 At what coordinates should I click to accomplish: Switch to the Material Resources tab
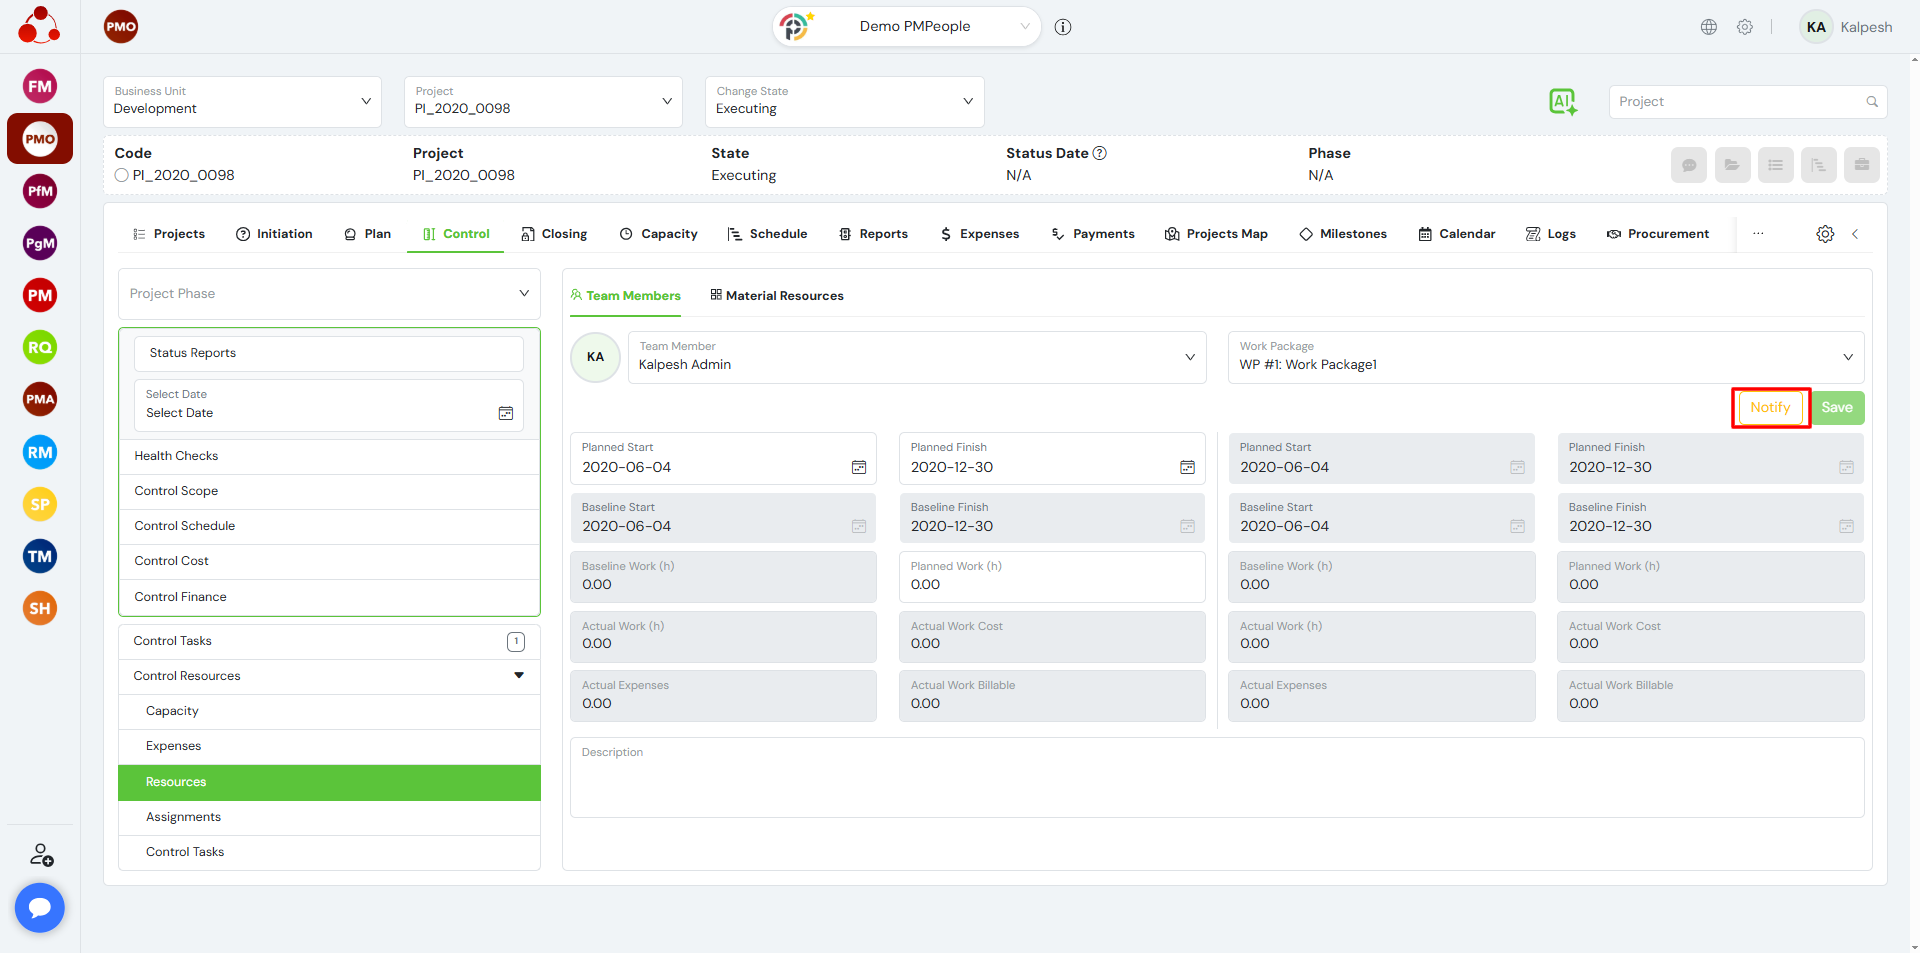coord(777,296)
